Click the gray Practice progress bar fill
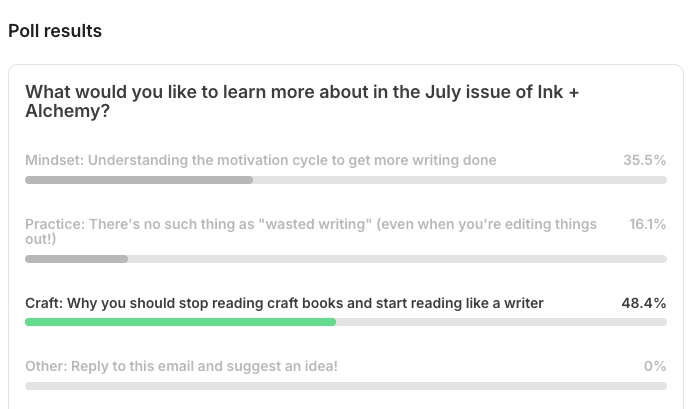The height and width of the screenshot is (409, 692). [x=76, y=259]
